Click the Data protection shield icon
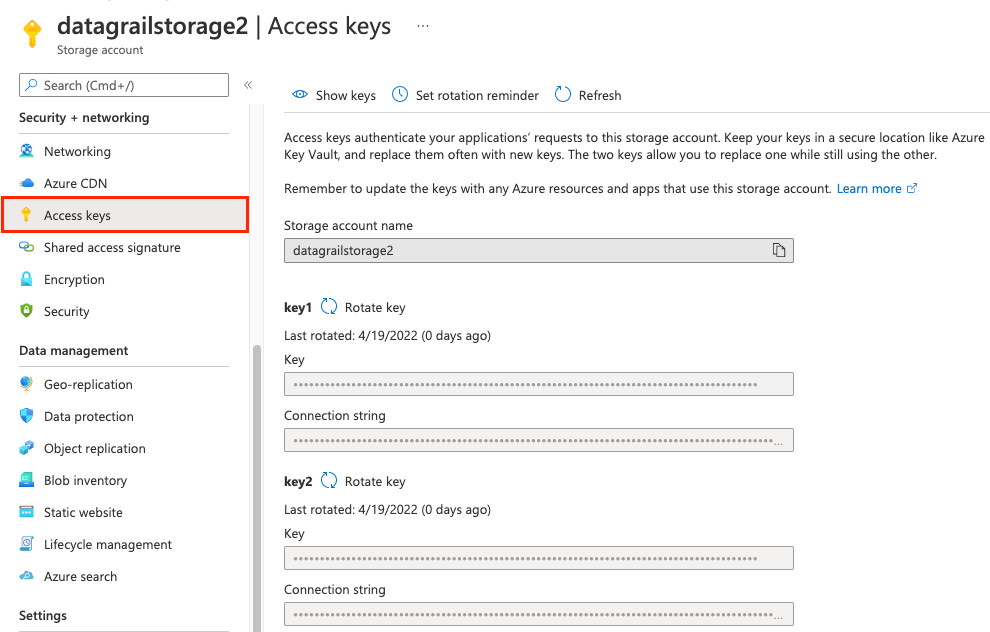The height and width of the screenshot is (632, 990). pos(27,415)
